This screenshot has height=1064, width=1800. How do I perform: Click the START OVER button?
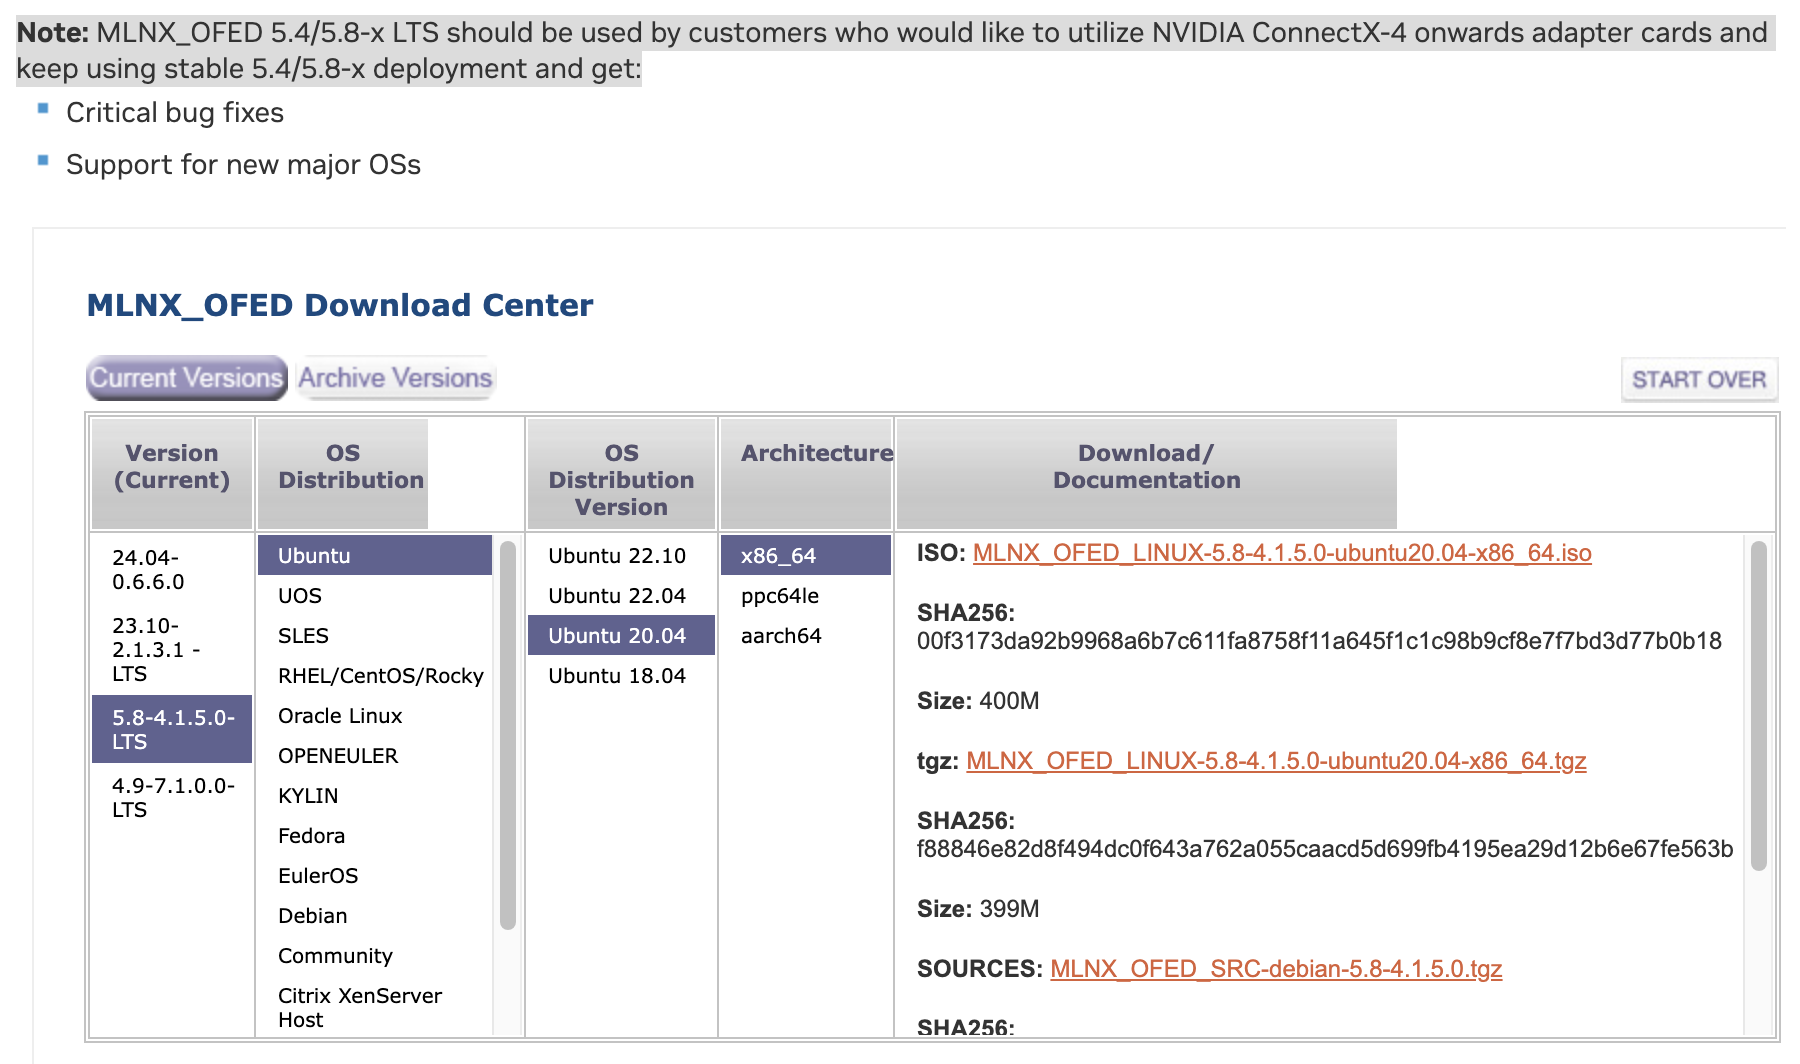[1699, 380]
